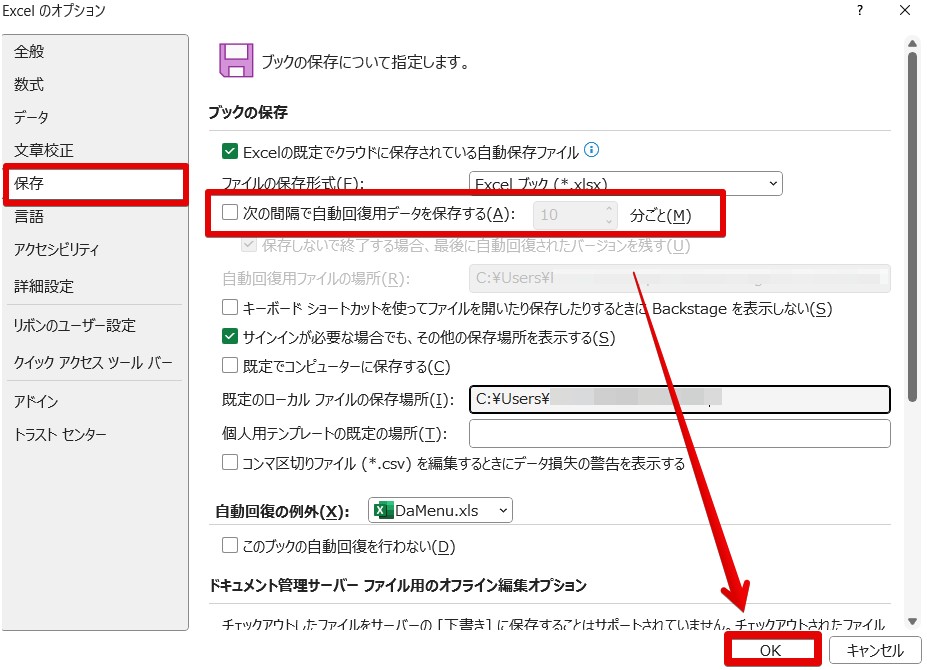Click the scrollbar down arrow
The height and width of the screenshot is (670, 927).
coord(913,621)
